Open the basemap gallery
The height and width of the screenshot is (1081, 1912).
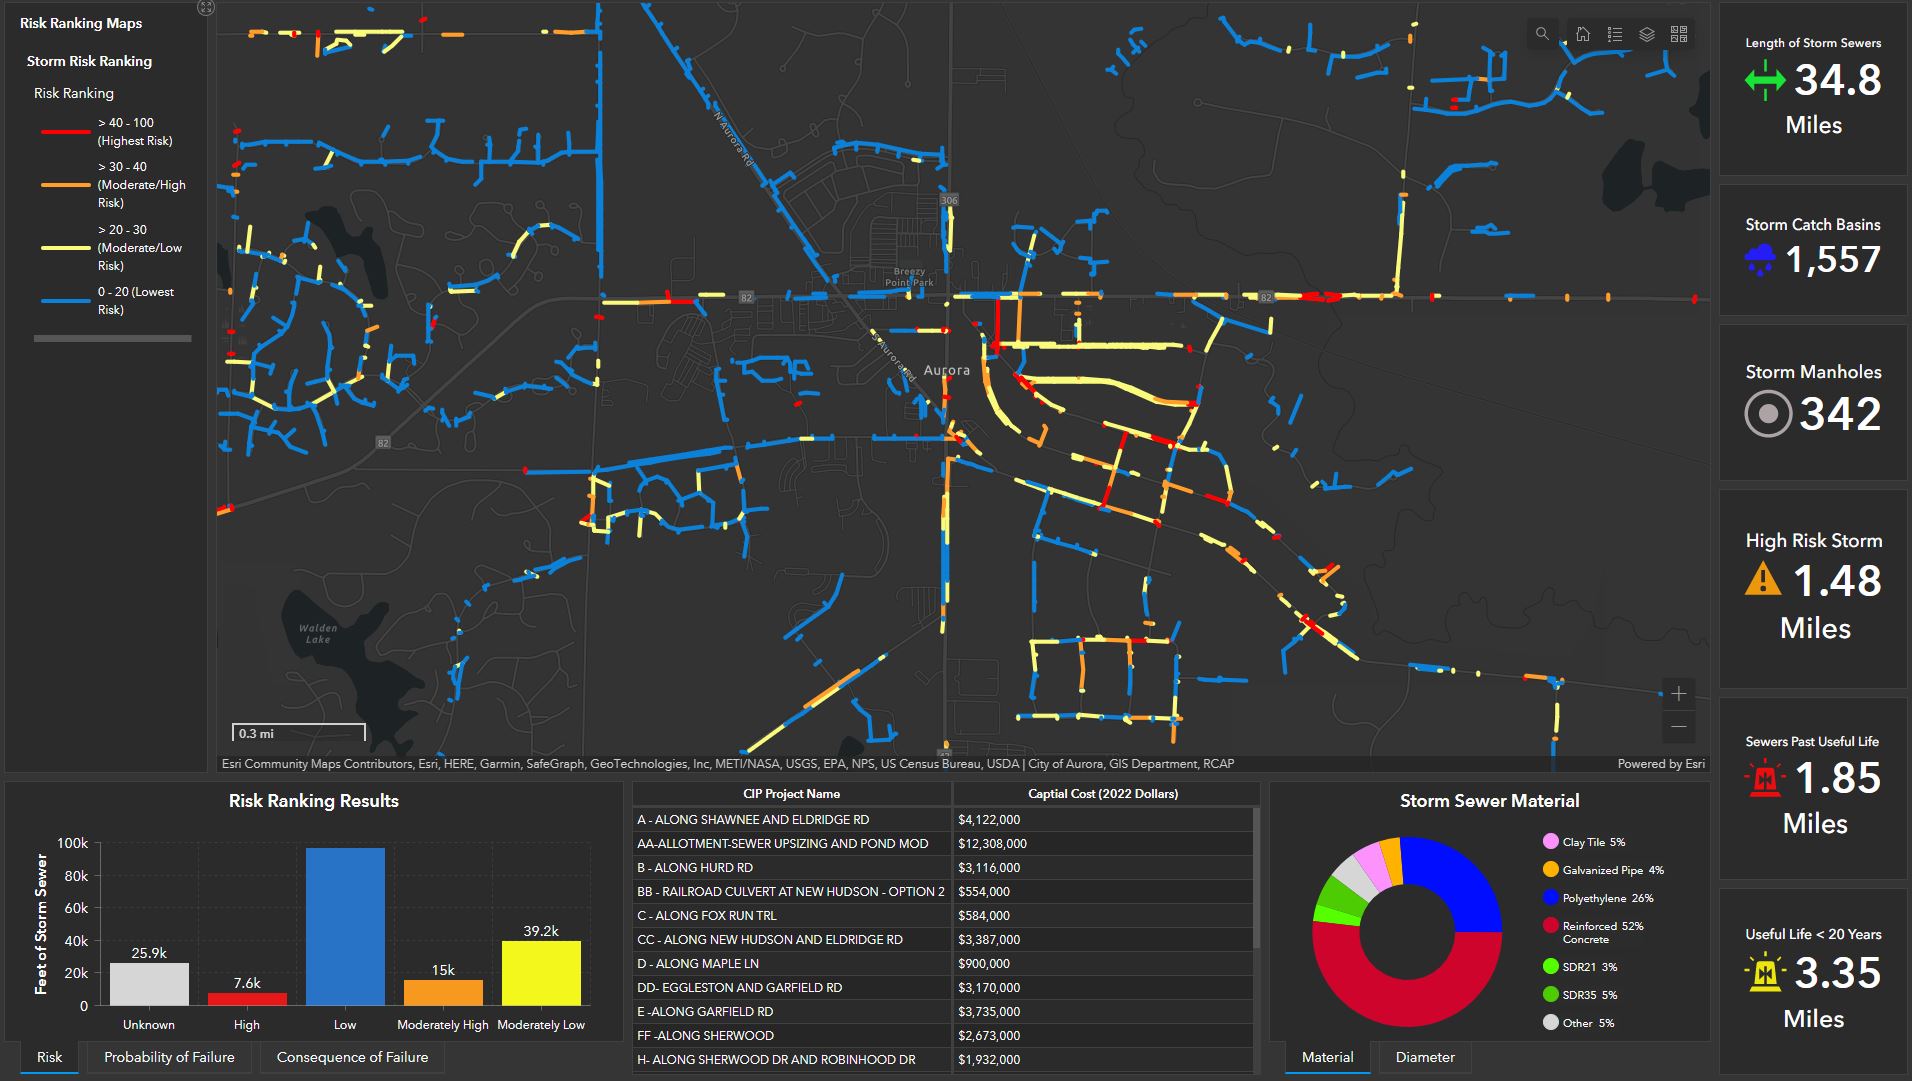click(x=1679, y=34)
